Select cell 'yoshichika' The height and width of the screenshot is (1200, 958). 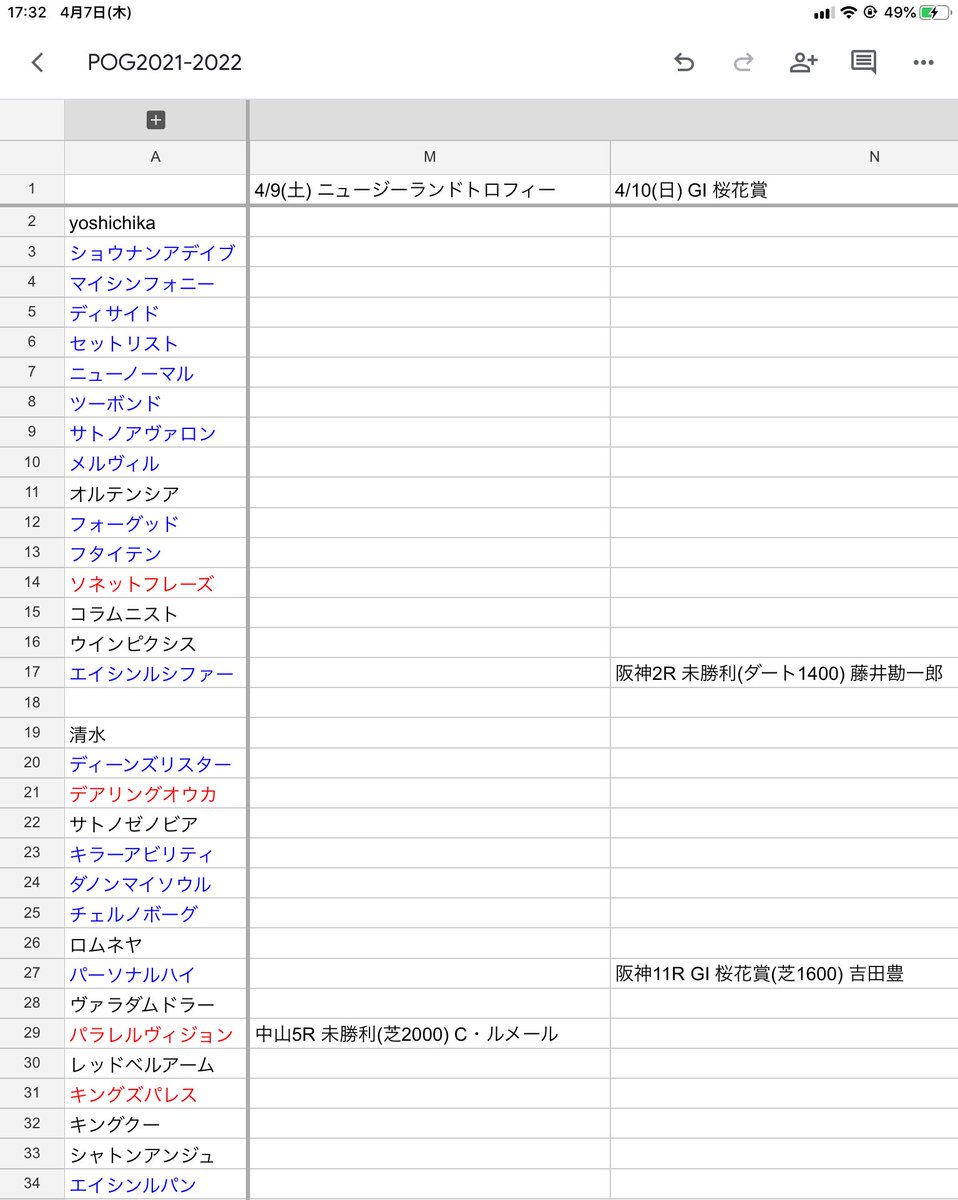tap(155, 222)
